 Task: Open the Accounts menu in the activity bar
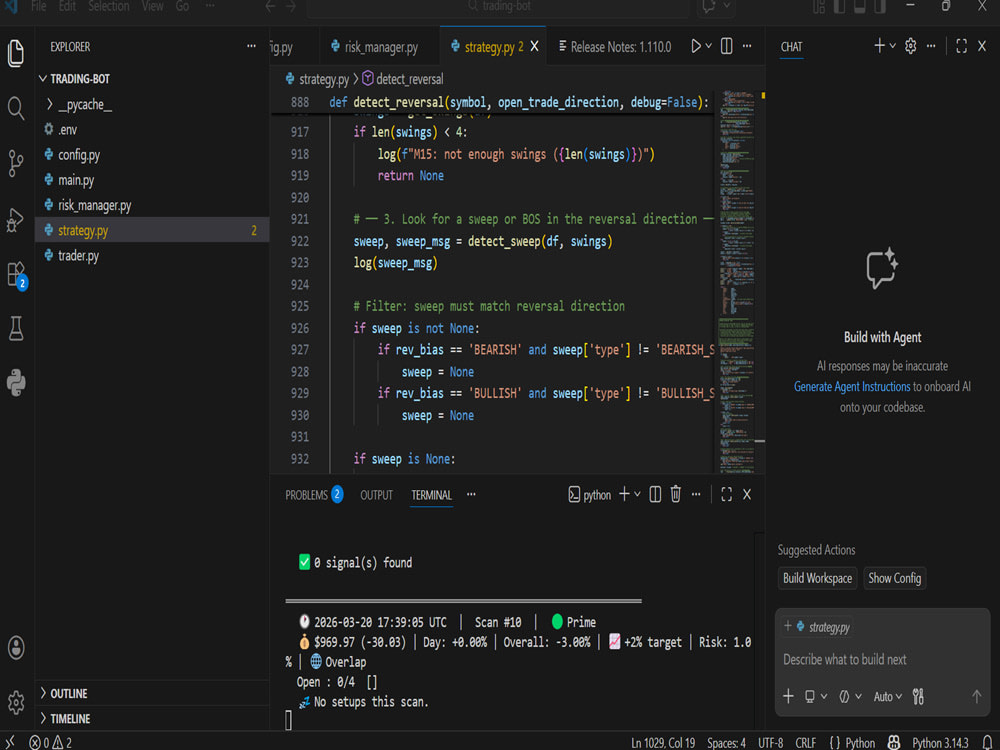click(x=16, y=647)
